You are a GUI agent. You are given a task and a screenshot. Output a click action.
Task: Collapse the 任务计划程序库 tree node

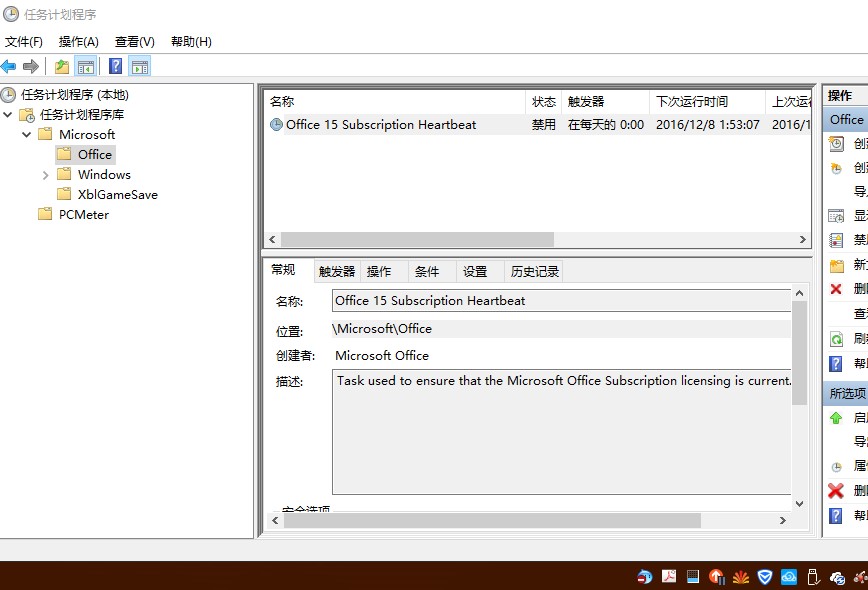(x=8, y=115)
